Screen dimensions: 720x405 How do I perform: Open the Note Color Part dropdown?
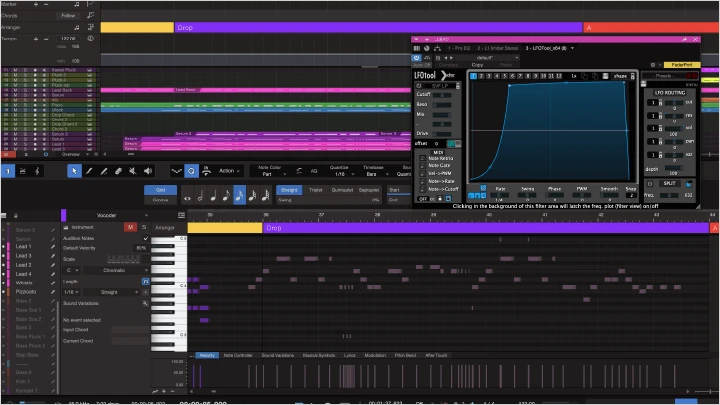271,174
